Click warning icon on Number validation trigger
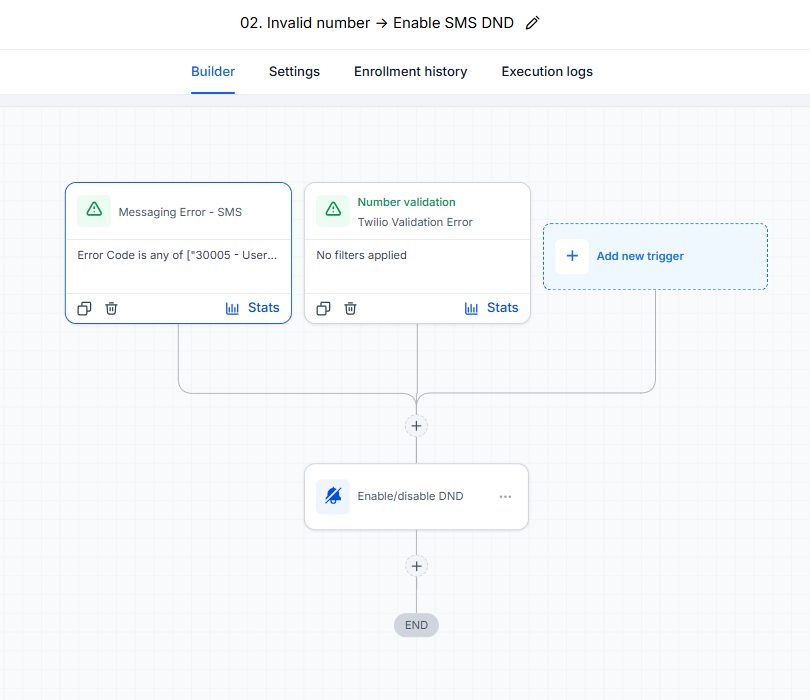The height and width of the screenshot is (700, 810). point(333,211)
